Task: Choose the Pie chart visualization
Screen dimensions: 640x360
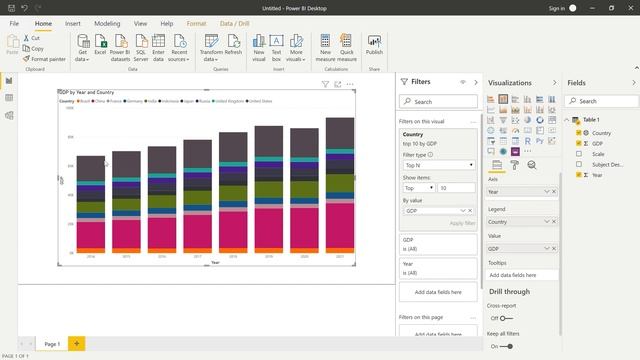Action: click(x=527, y=120)
